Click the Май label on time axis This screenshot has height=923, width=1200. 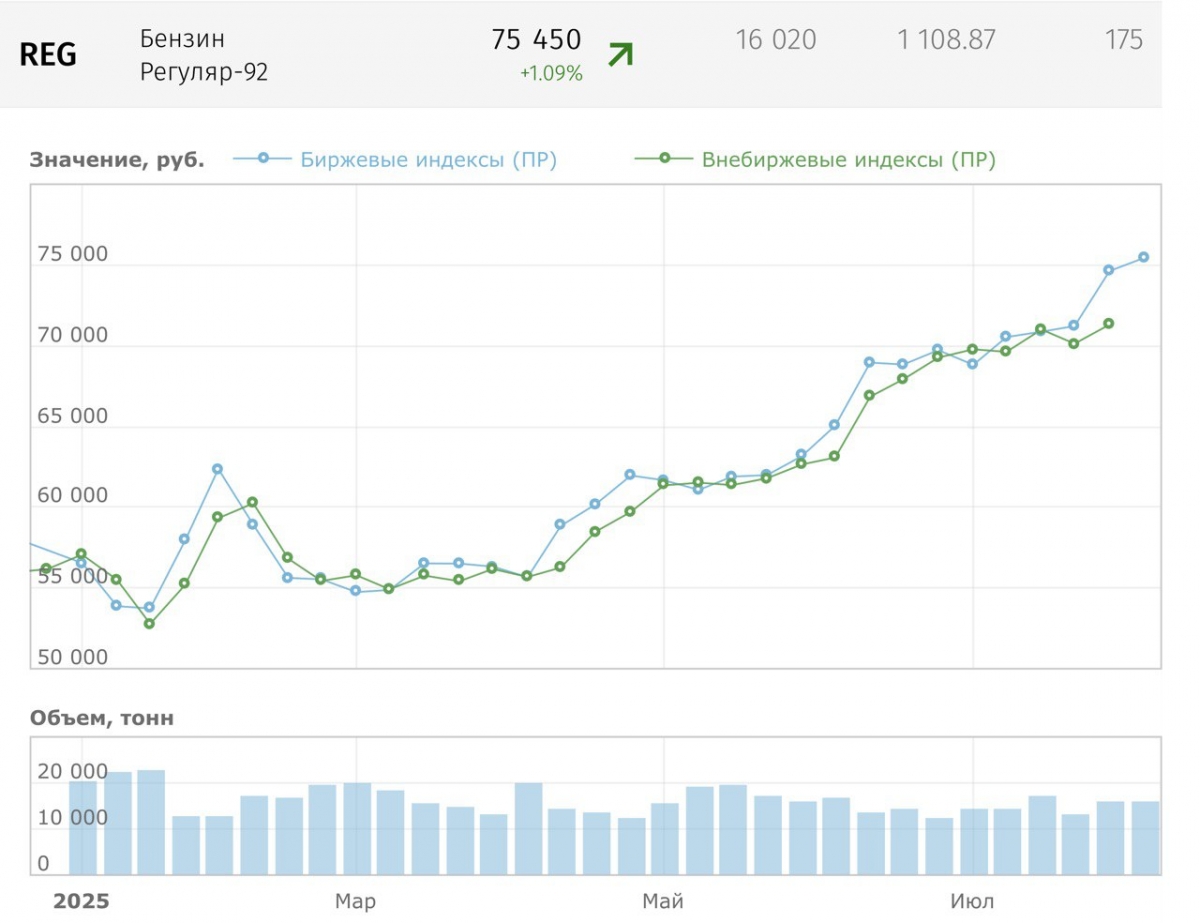[x=663, y=902]
